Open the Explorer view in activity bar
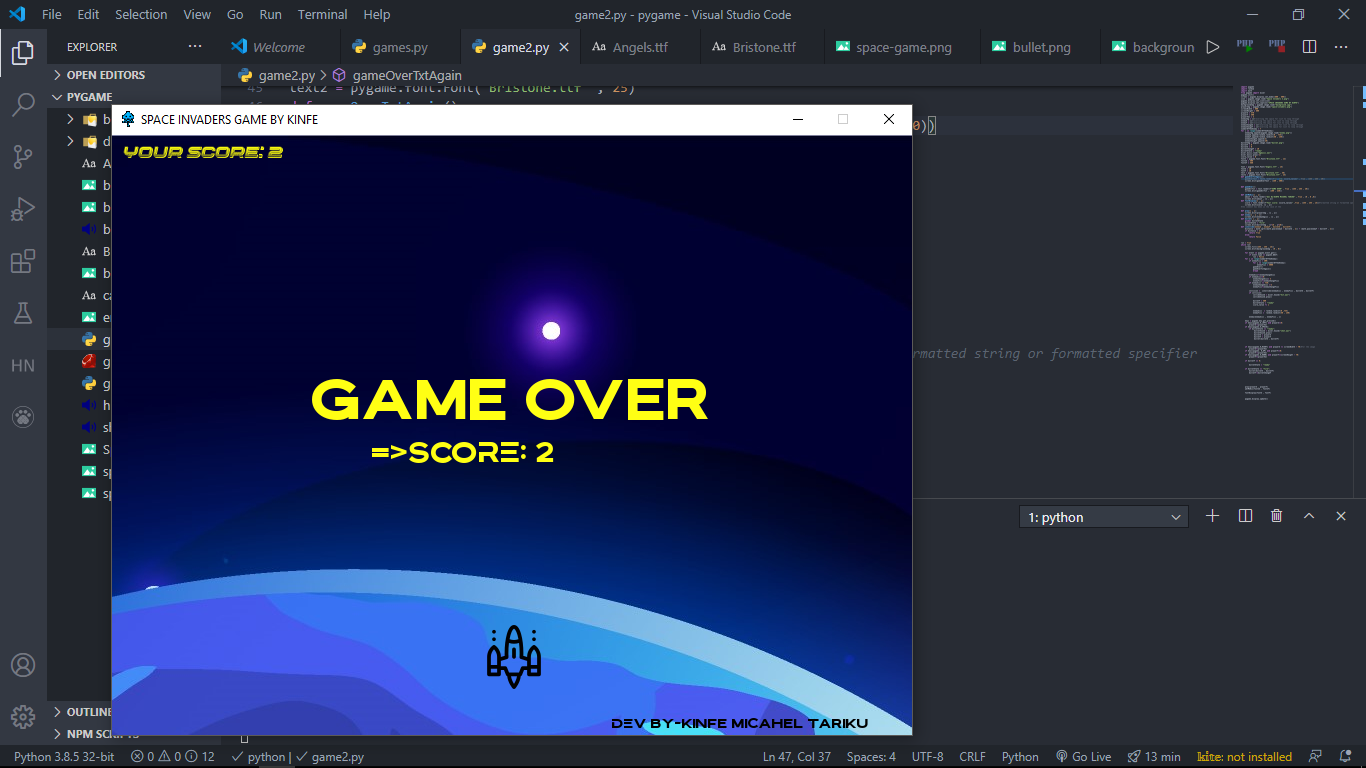The image size is (1366, 768). point(23,52)
